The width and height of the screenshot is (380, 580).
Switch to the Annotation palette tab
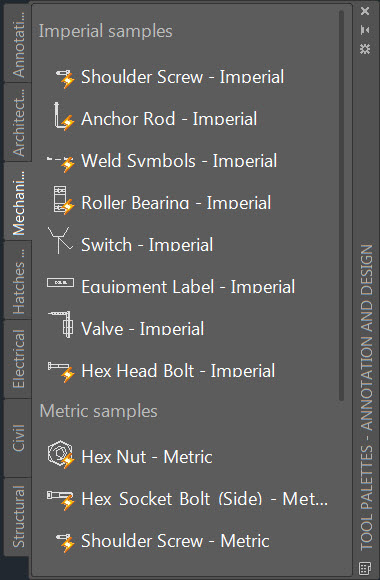[x=18, y=44]
